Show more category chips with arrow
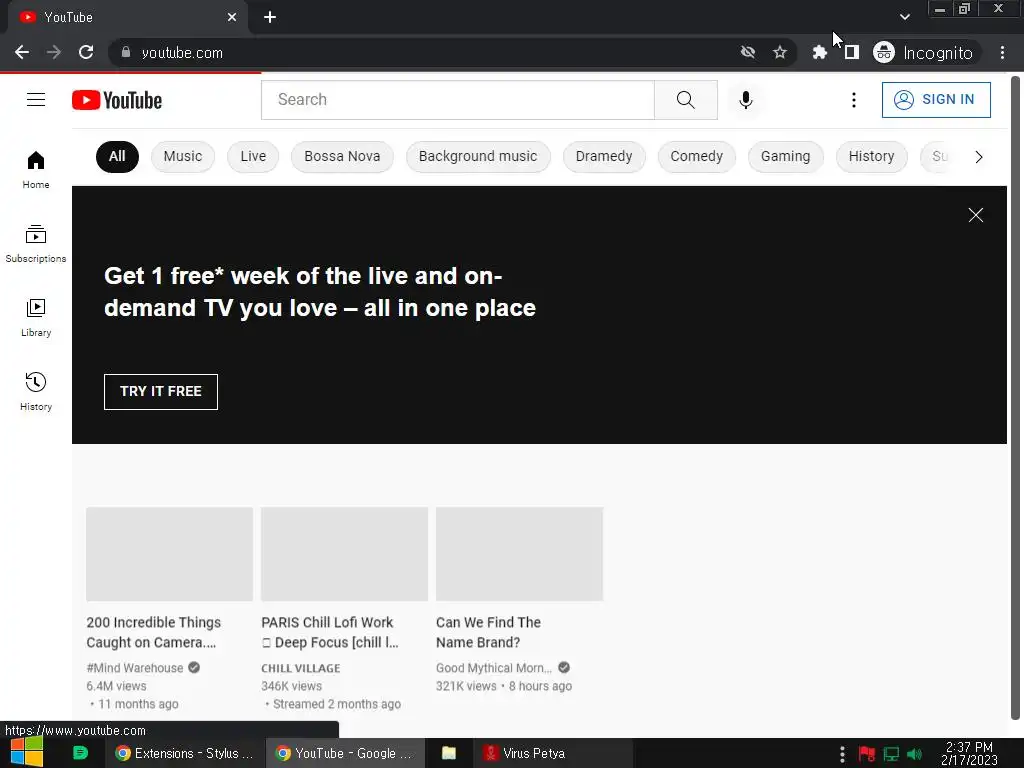Viewport: 1024px width, 768px height. point(978,157)
